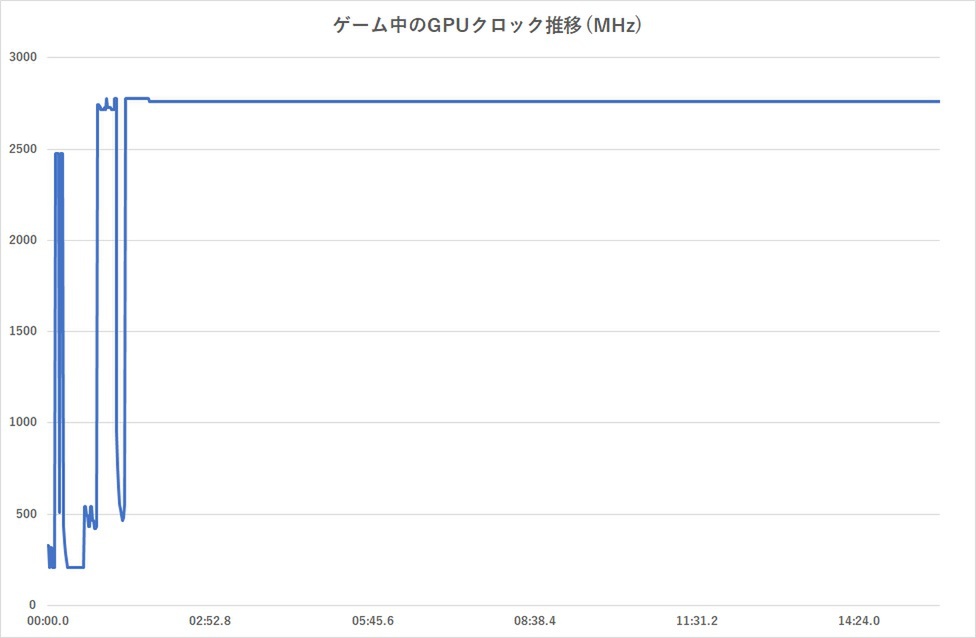Click the 1500 y-axis label
Image resolution: width=976 pixels, height=638 pixels.
[x=22, y=331]
